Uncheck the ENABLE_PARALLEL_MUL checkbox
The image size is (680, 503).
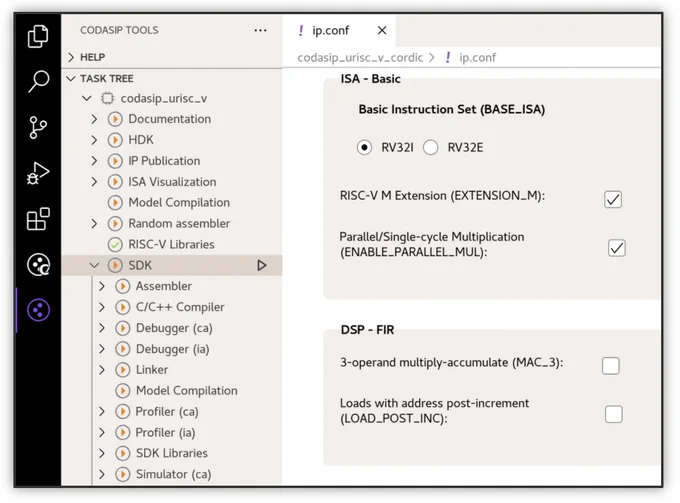(x=616, y=248)
